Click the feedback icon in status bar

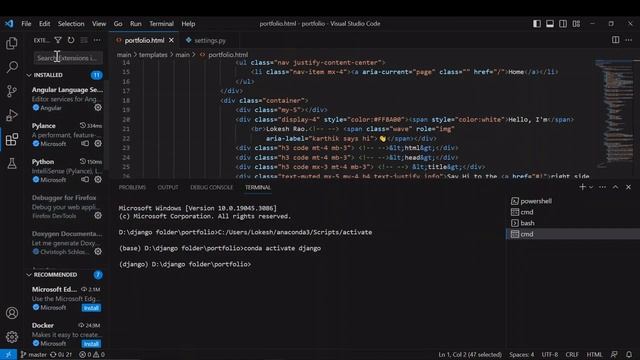pos(614,354)
